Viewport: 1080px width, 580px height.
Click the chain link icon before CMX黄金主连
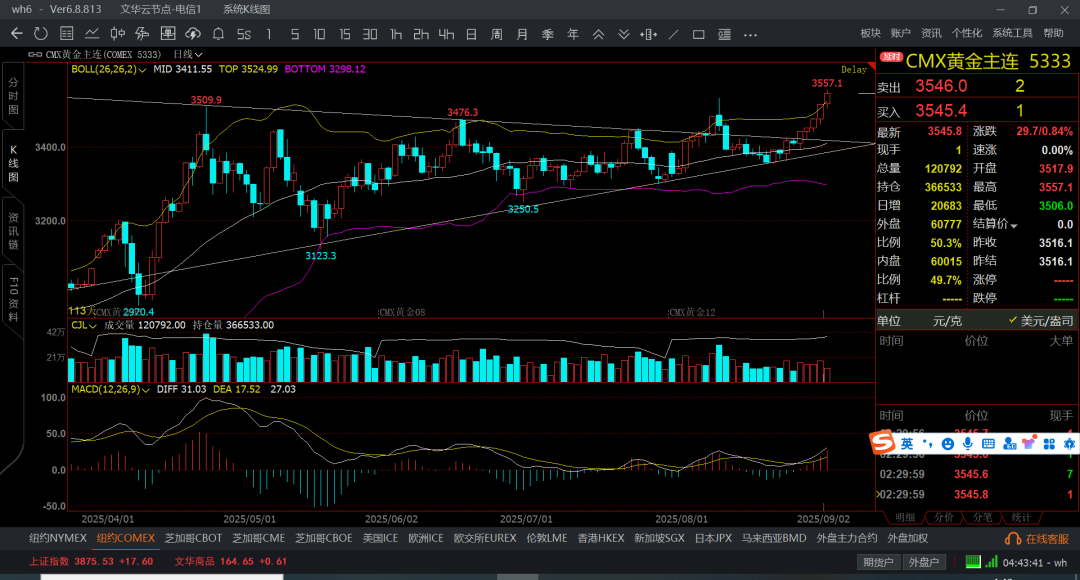34,54
